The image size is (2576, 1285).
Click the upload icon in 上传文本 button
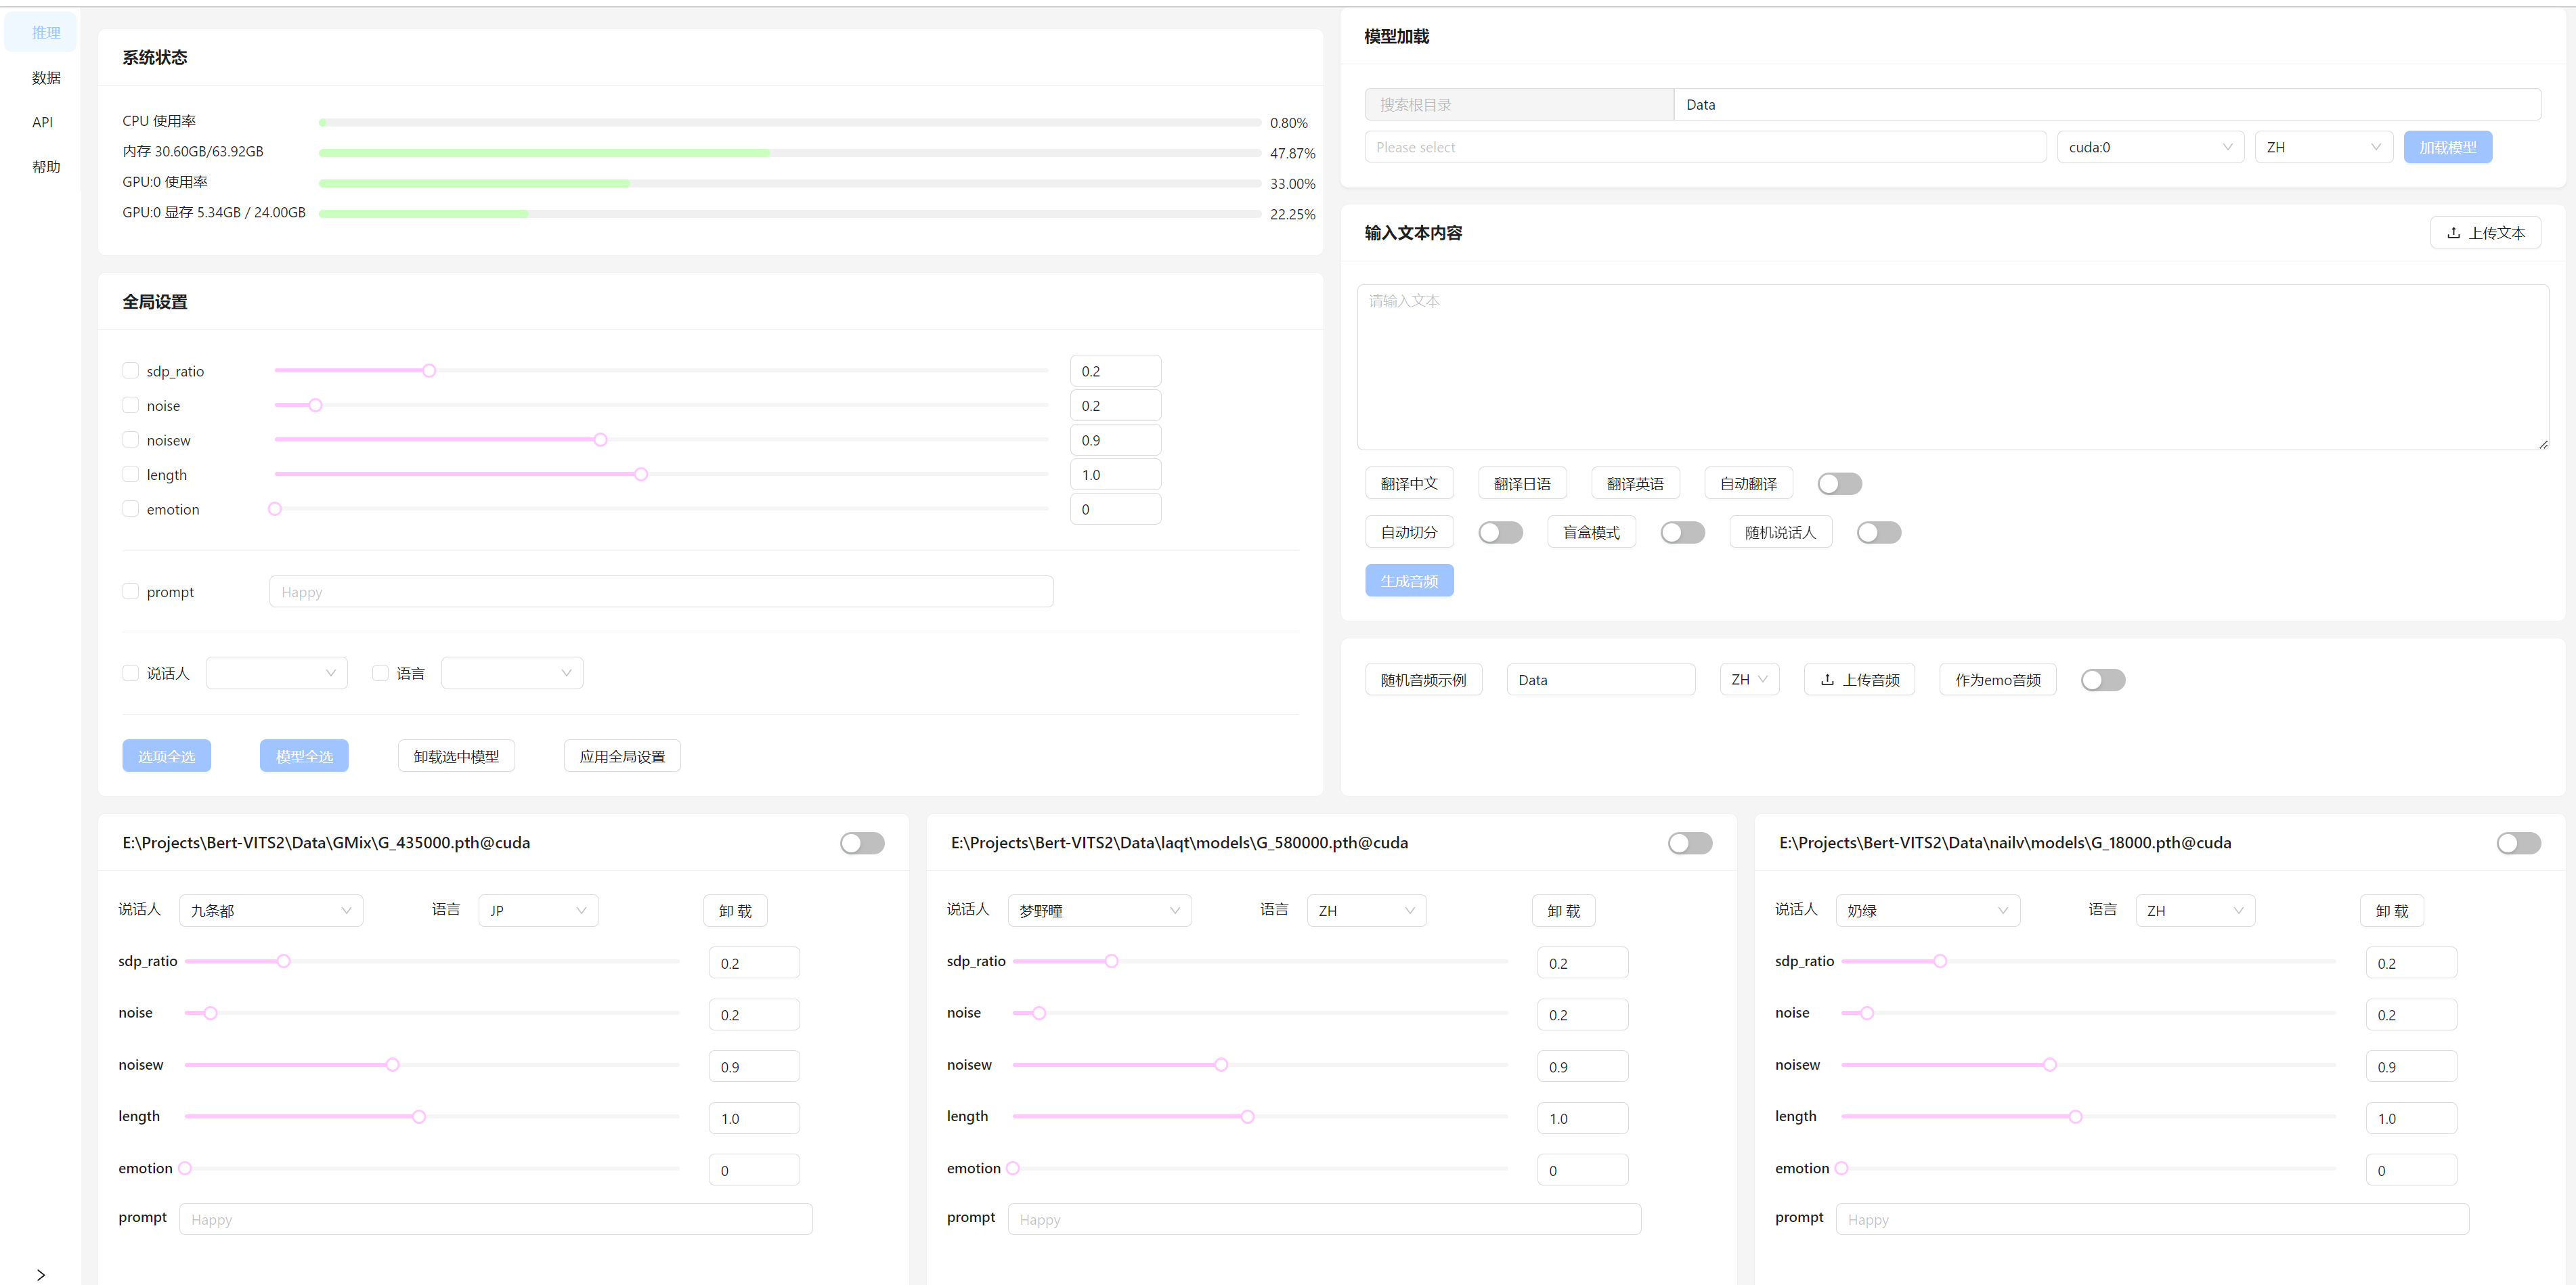(2453, 233)
